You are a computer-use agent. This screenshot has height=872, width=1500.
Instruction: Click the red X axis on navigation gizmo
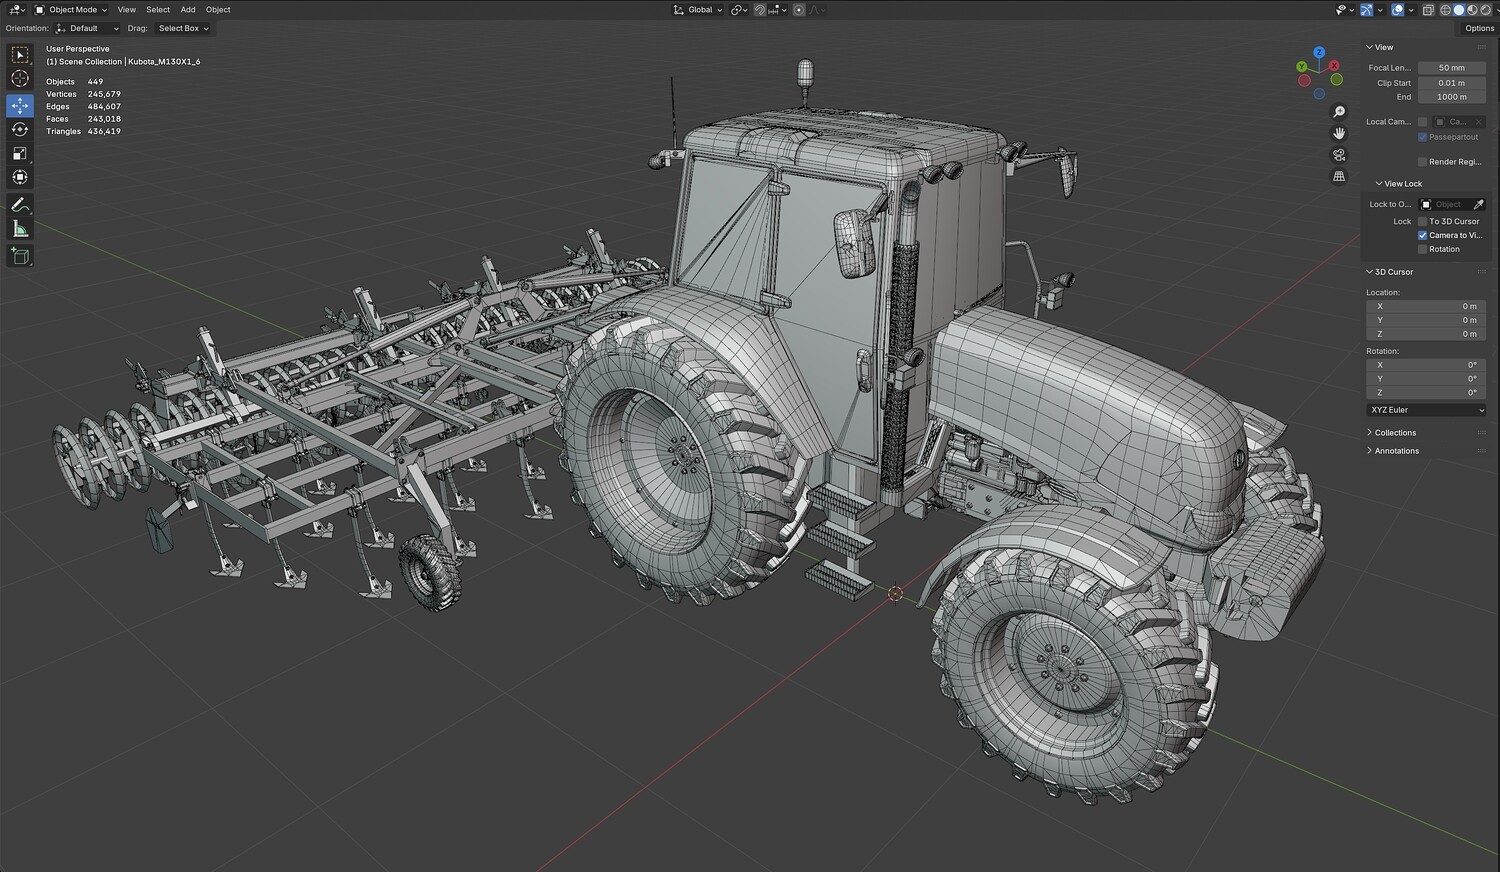(x=1334, y=66)
